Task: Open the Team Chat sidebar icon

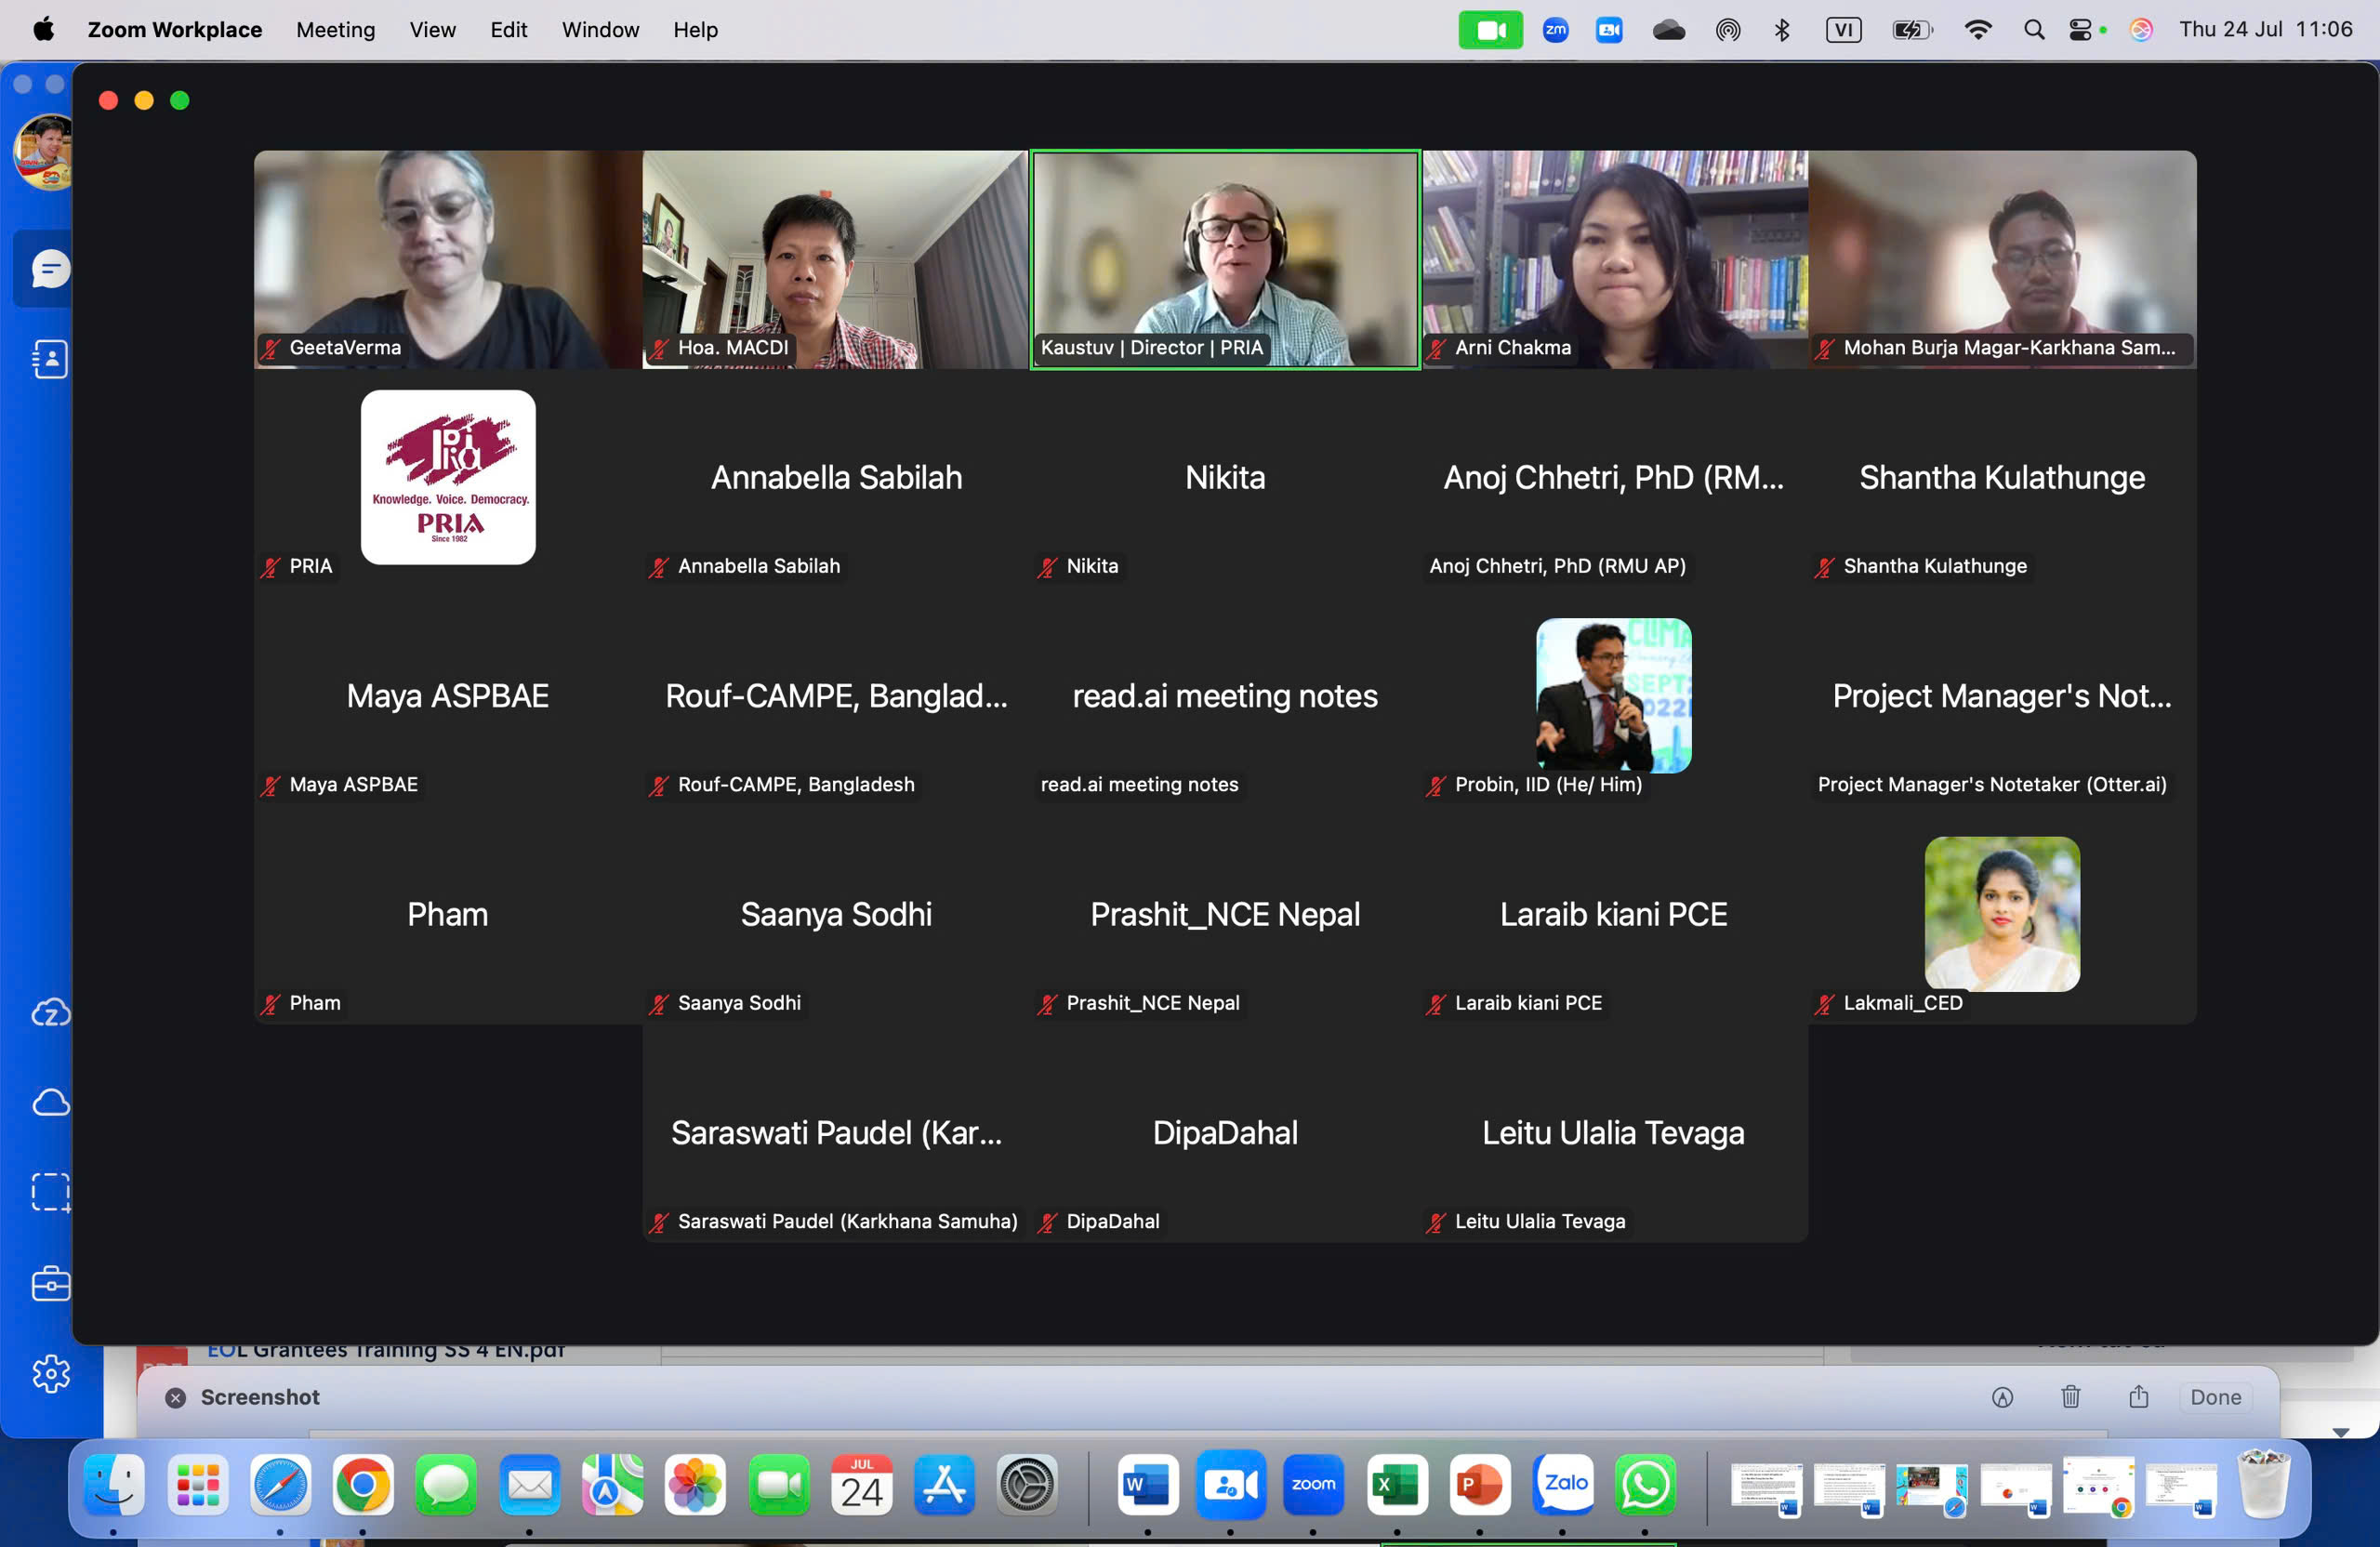Action: [48, 269]
